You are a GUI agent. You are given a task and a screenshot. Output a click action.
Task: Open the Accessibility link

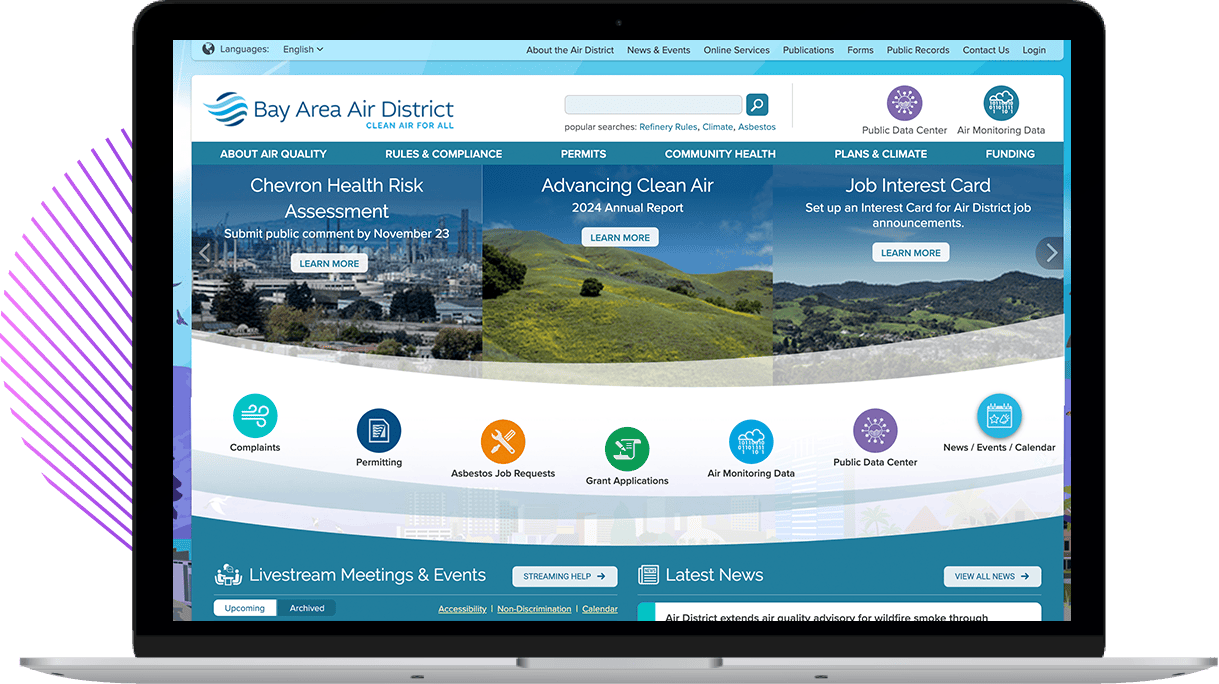pos(462,609)
